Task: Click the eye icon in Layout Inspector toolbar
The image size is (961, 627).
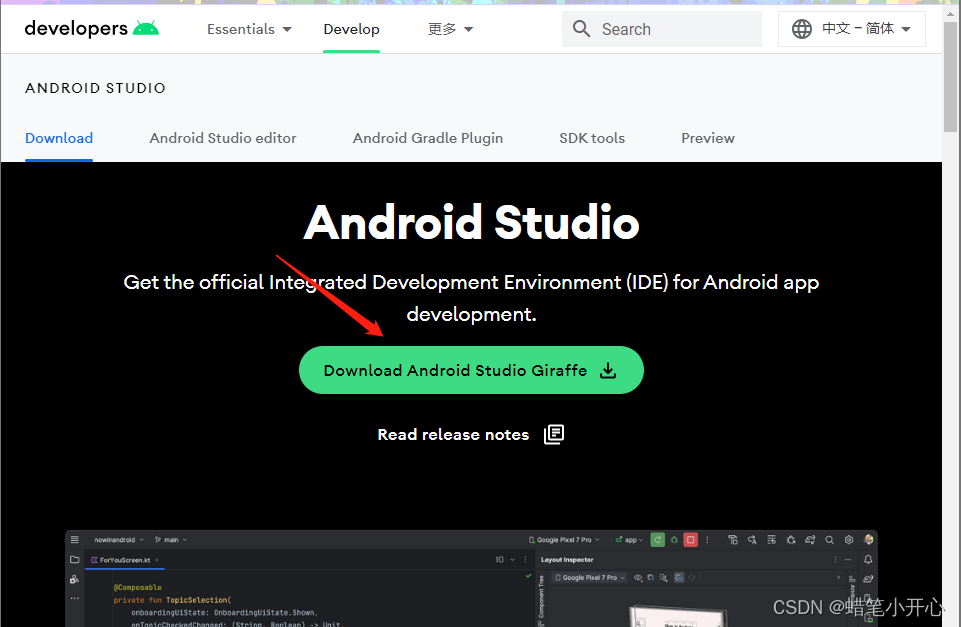Action: point(638,577)
